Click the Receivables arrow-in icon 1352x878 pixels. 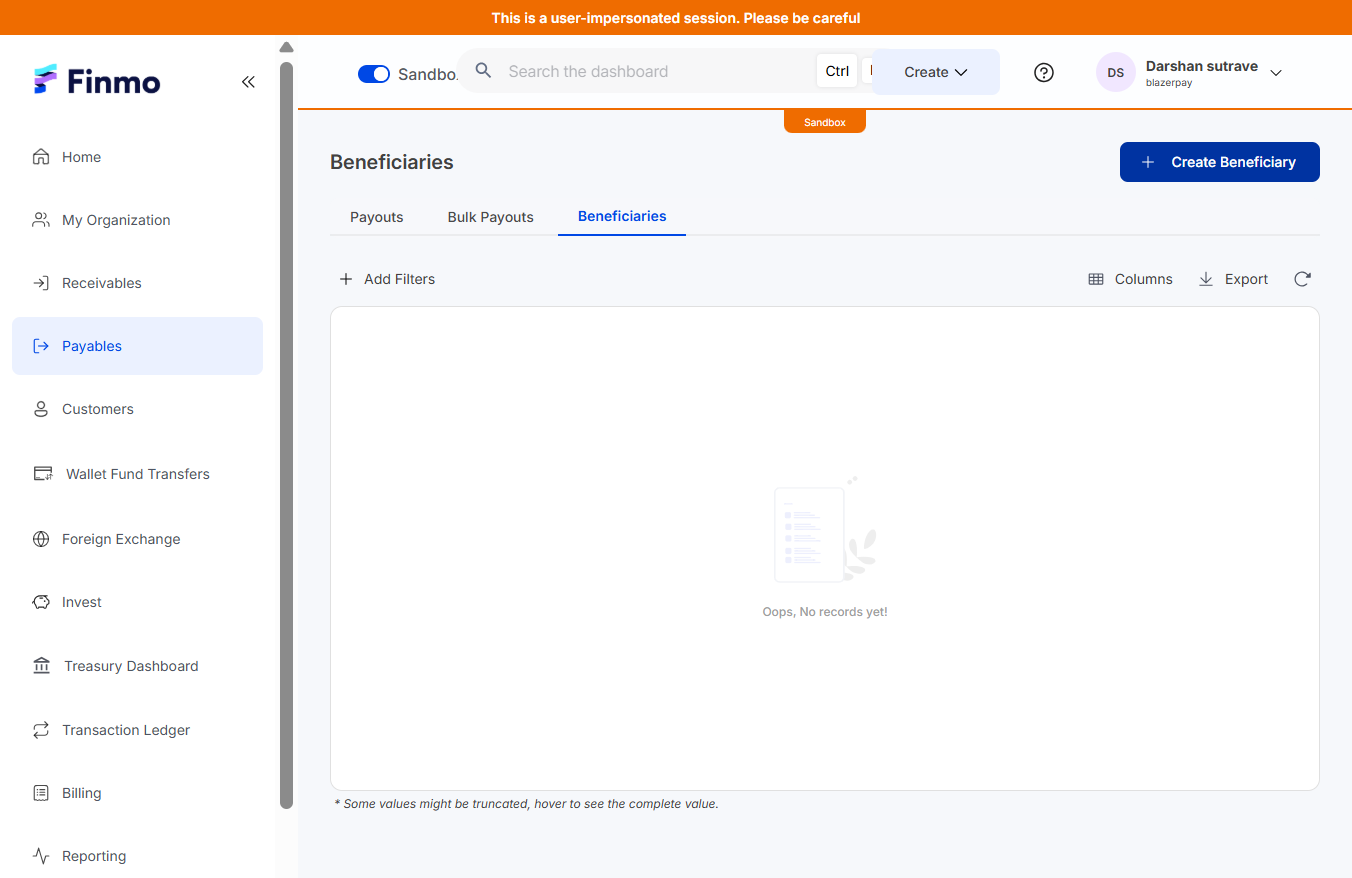tap(41, 283)
